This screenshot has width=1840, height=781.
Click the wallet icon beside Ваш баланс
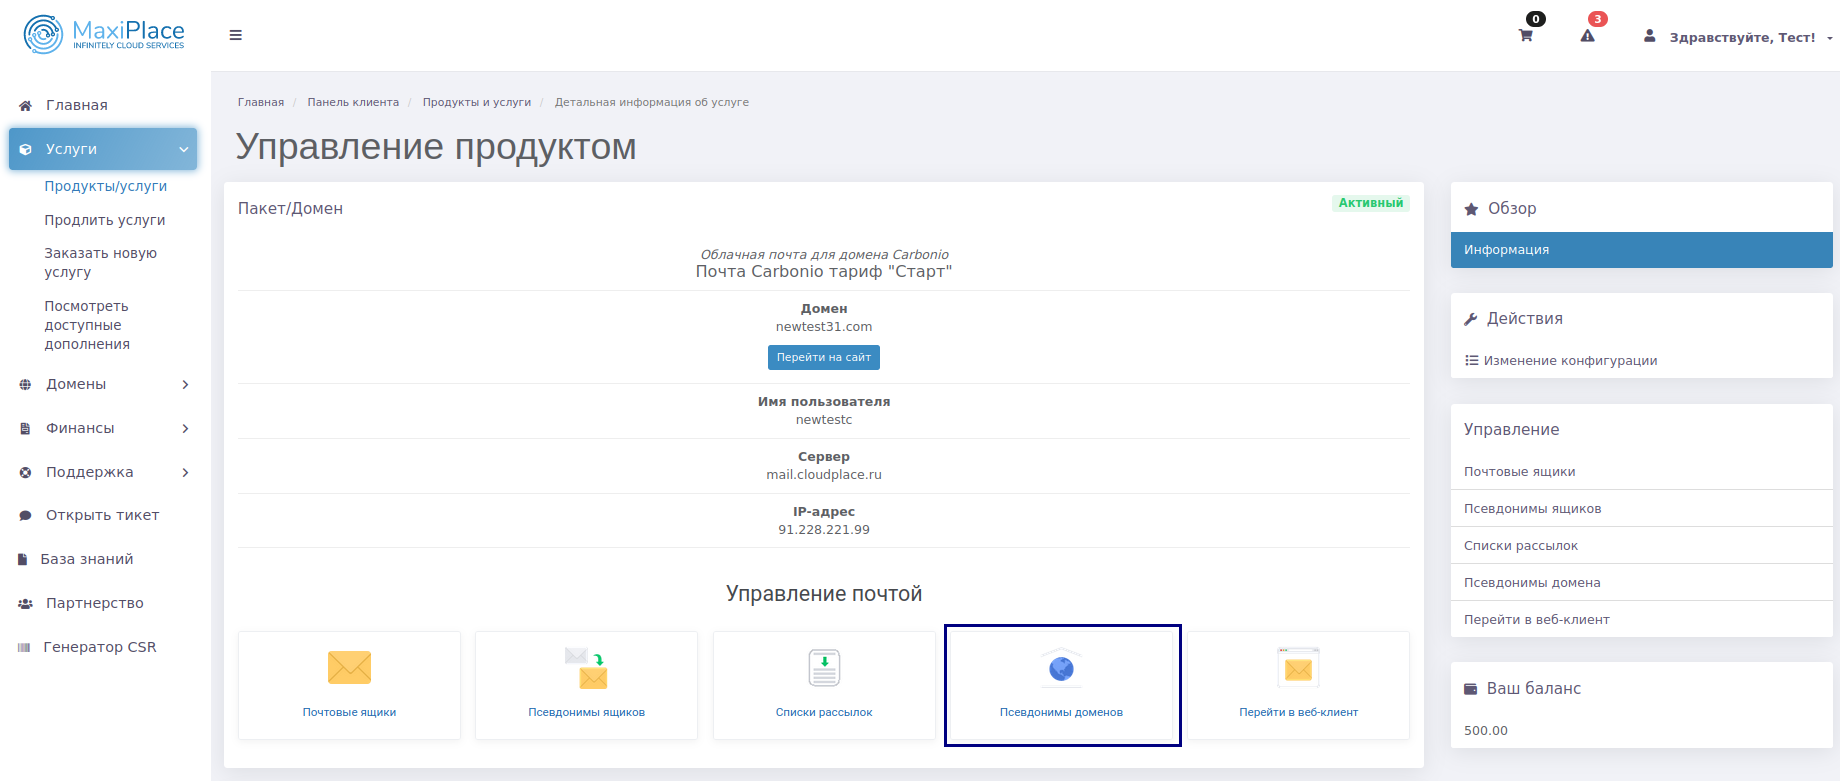(1470, 689)
